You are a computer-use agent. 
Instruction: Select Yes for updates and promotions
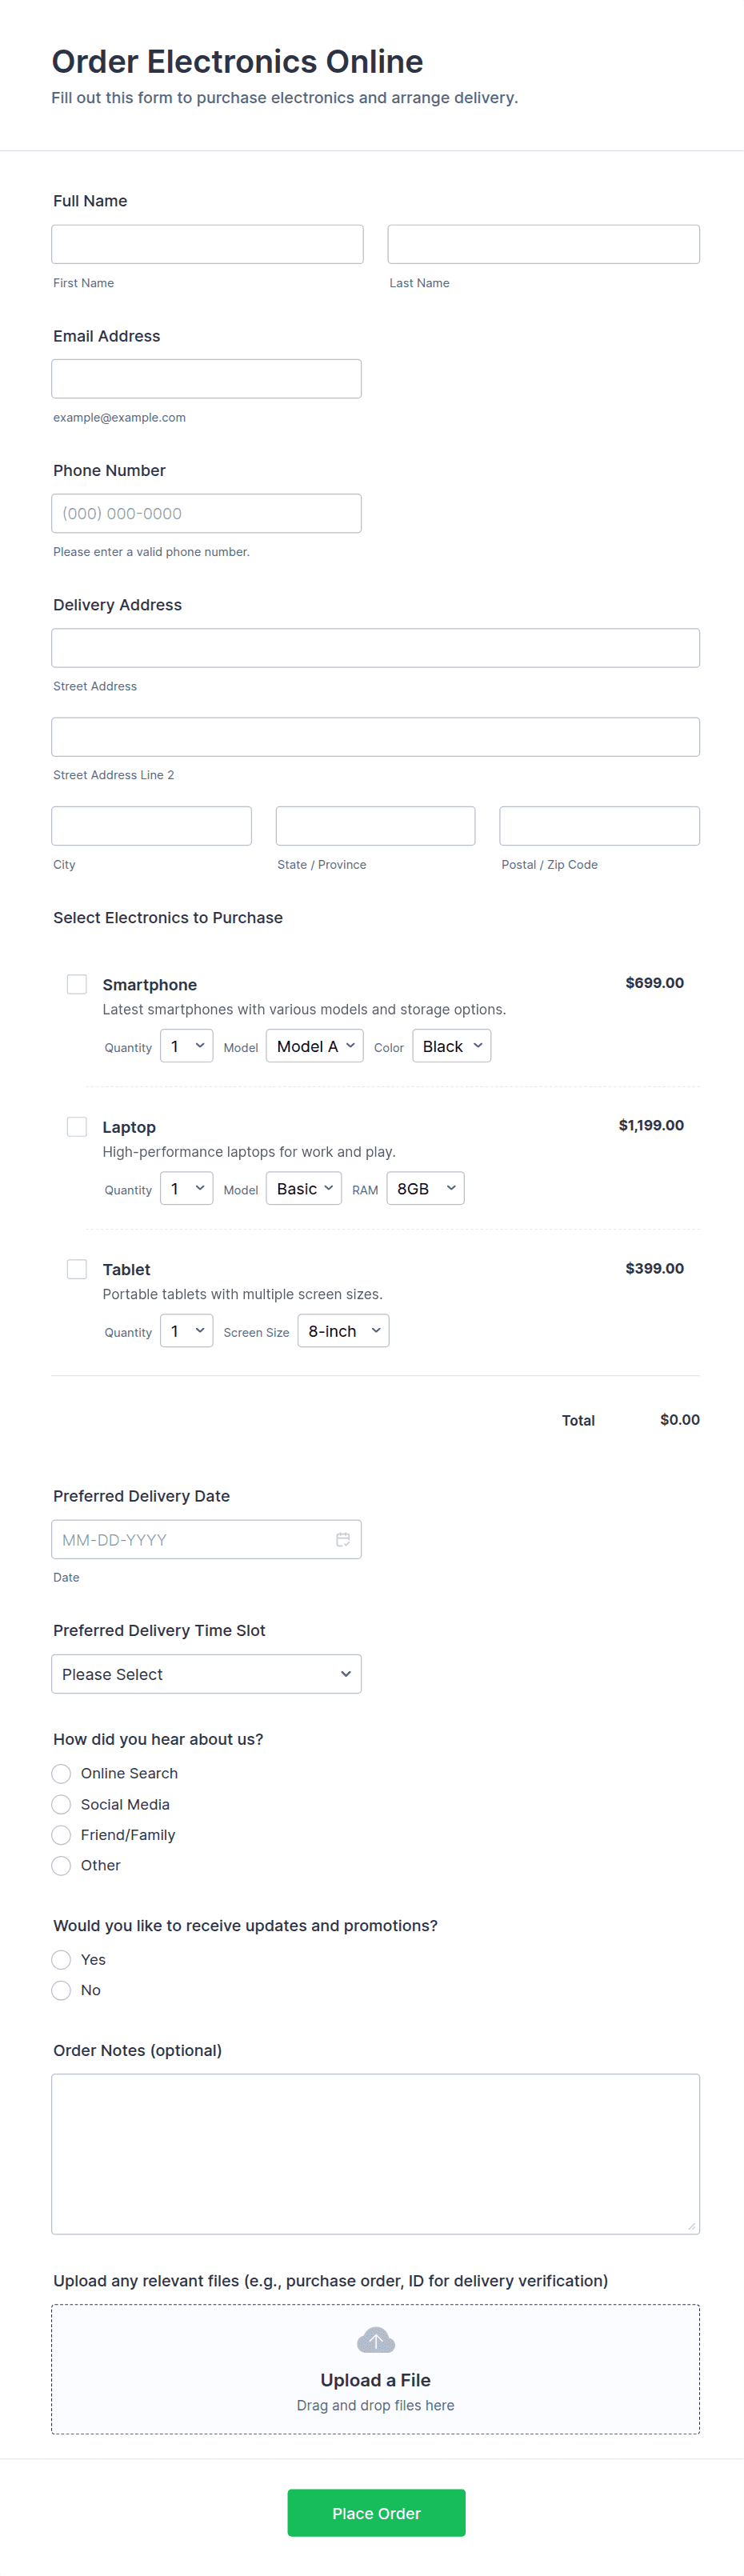tap(61, 1959)
